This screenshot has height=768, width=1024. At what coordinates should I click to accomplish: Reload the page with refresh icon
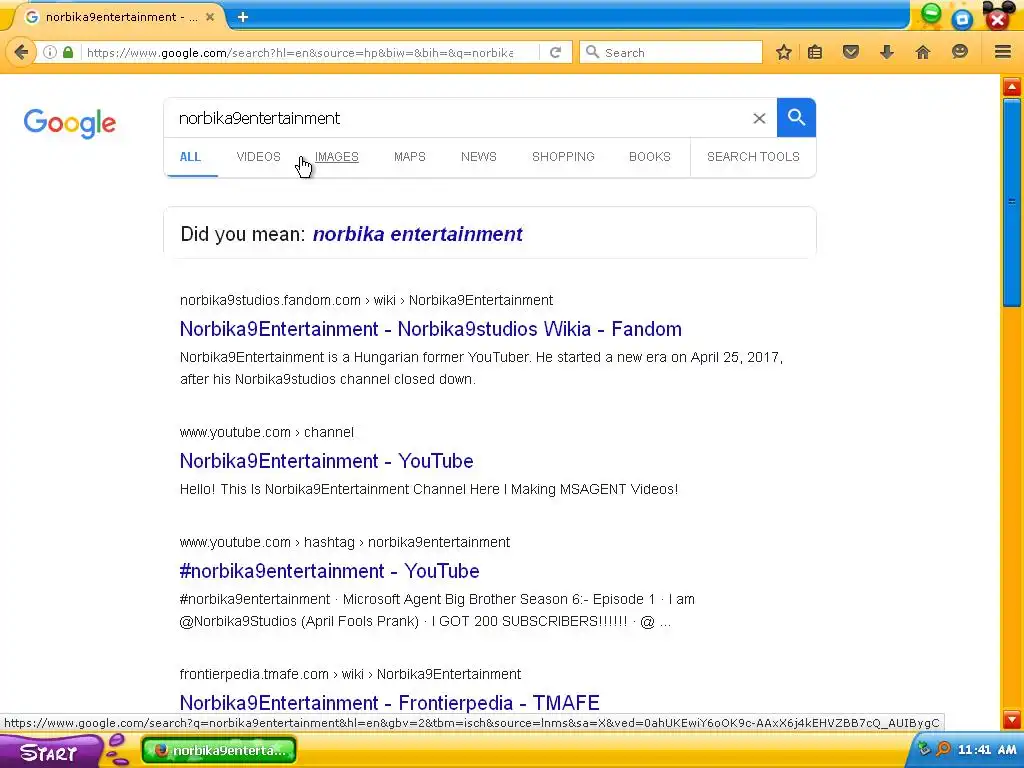(x=555, y=52)
